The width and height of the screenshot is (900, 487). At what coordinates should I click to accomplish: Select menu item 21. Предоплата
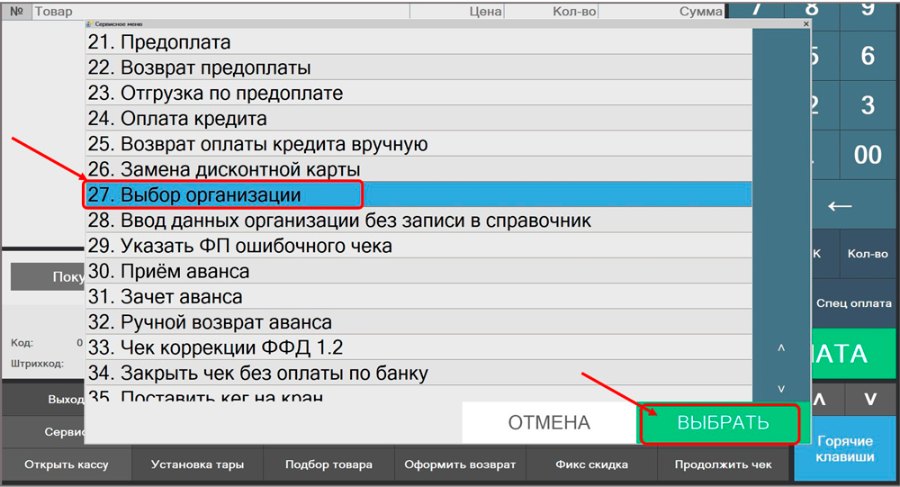418,42
